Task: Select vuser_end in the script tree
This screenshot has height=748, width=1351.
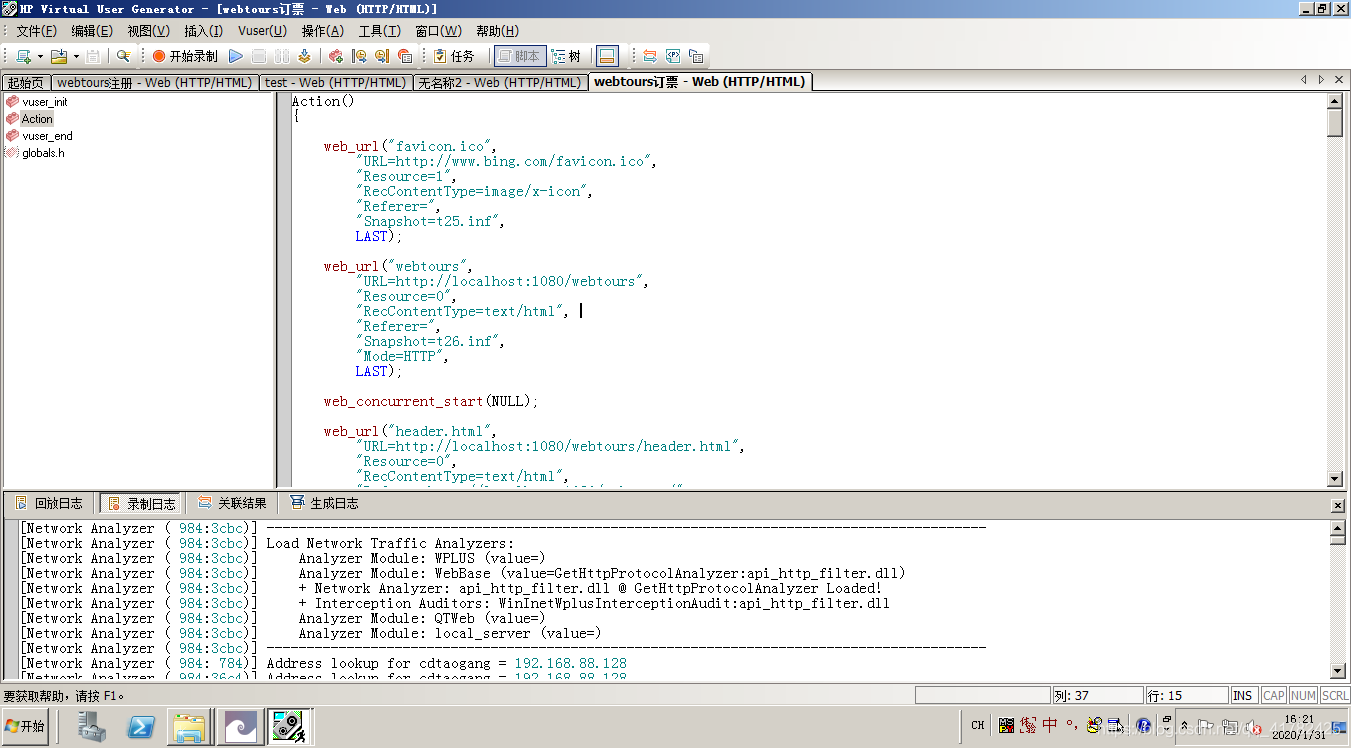Action: [x=47, y=136]
